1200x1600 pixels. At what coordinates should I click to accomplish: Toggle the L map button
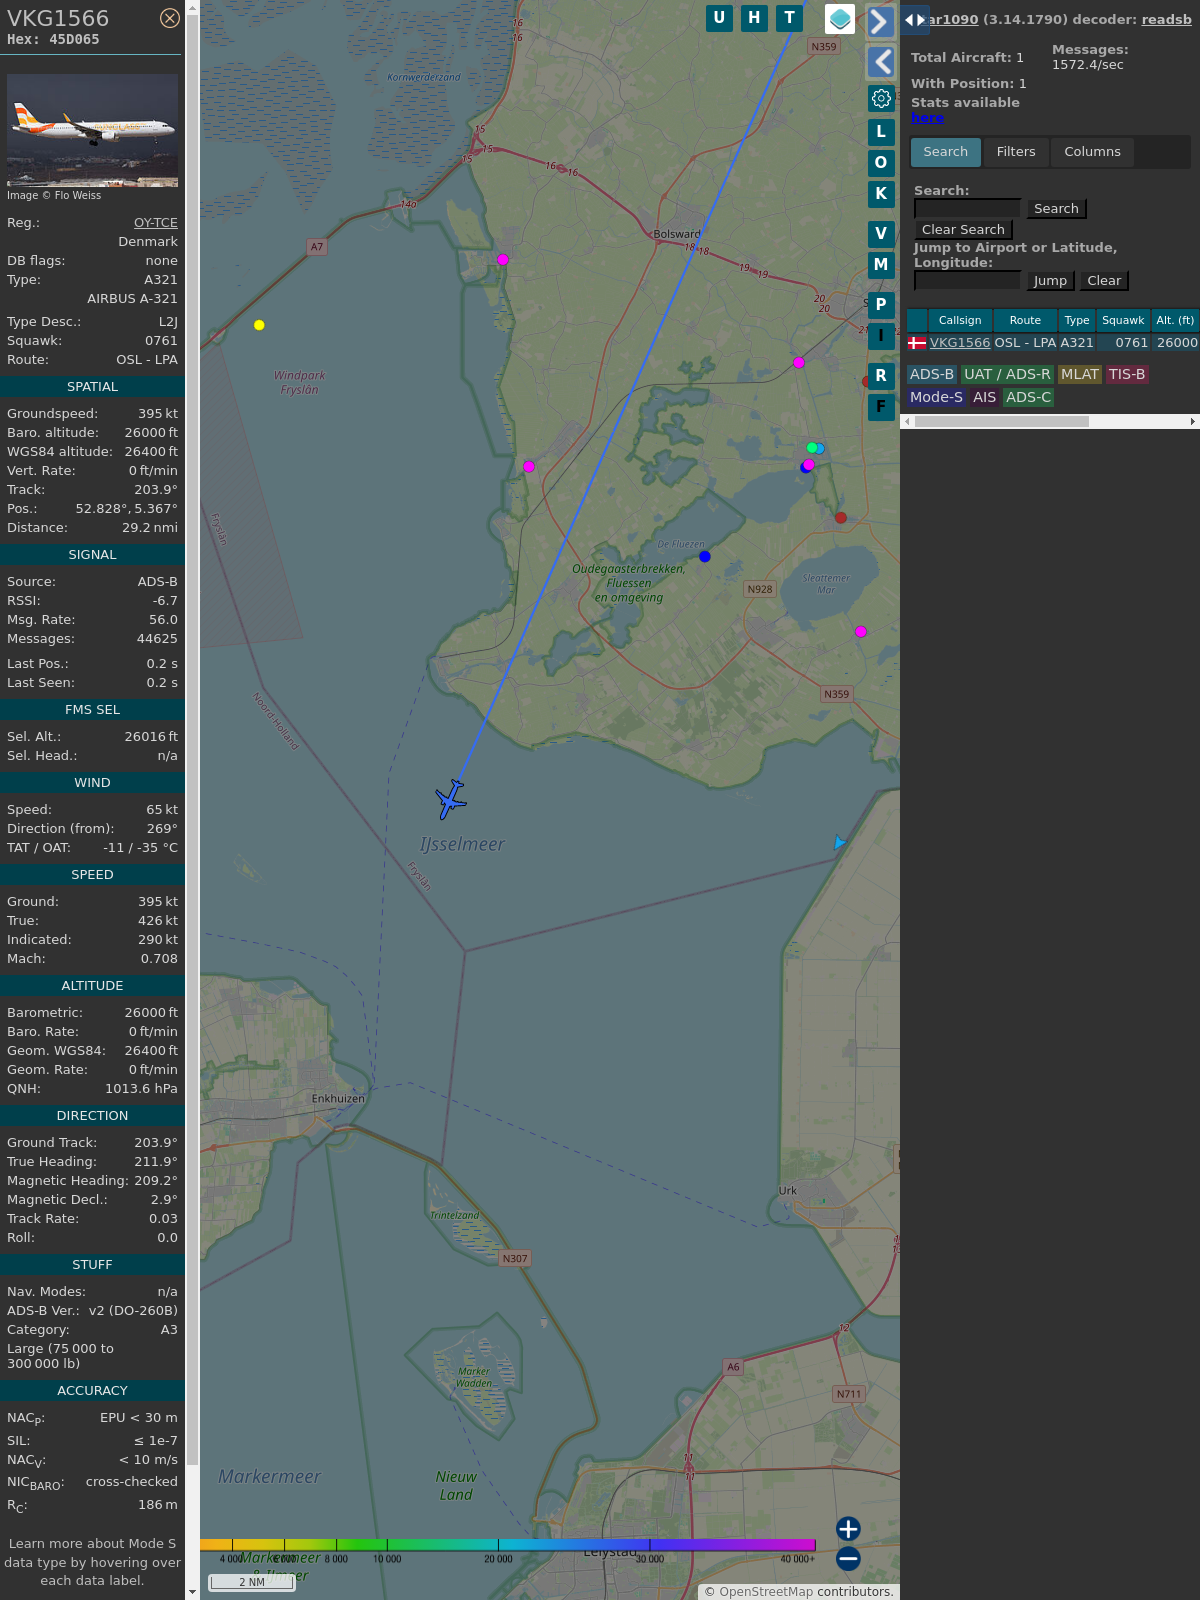881,132
